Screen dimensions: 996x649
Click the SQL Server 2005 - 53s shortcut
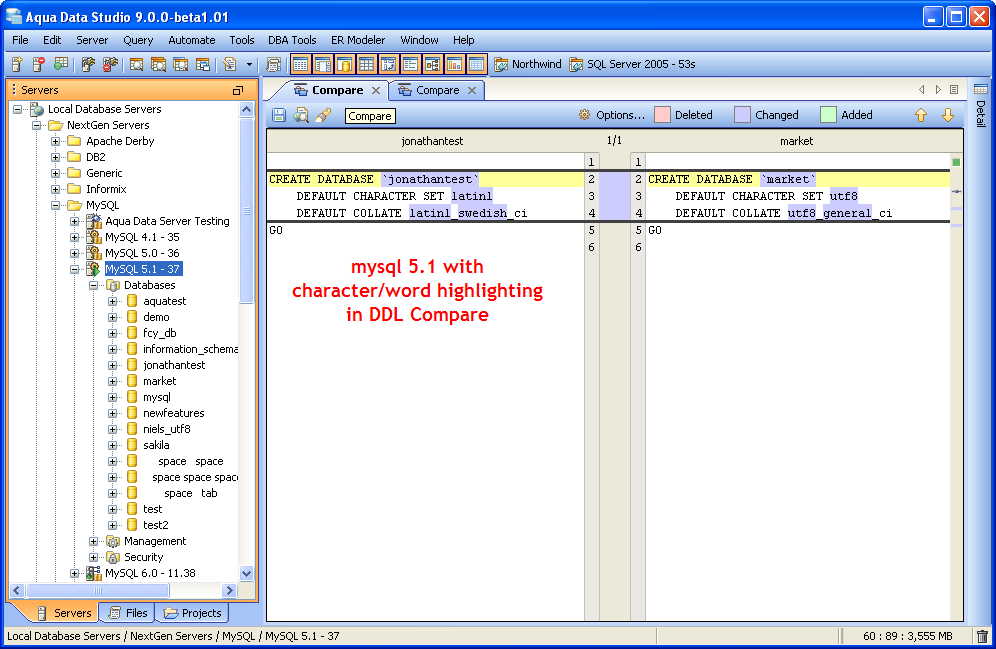pos(632,64)
